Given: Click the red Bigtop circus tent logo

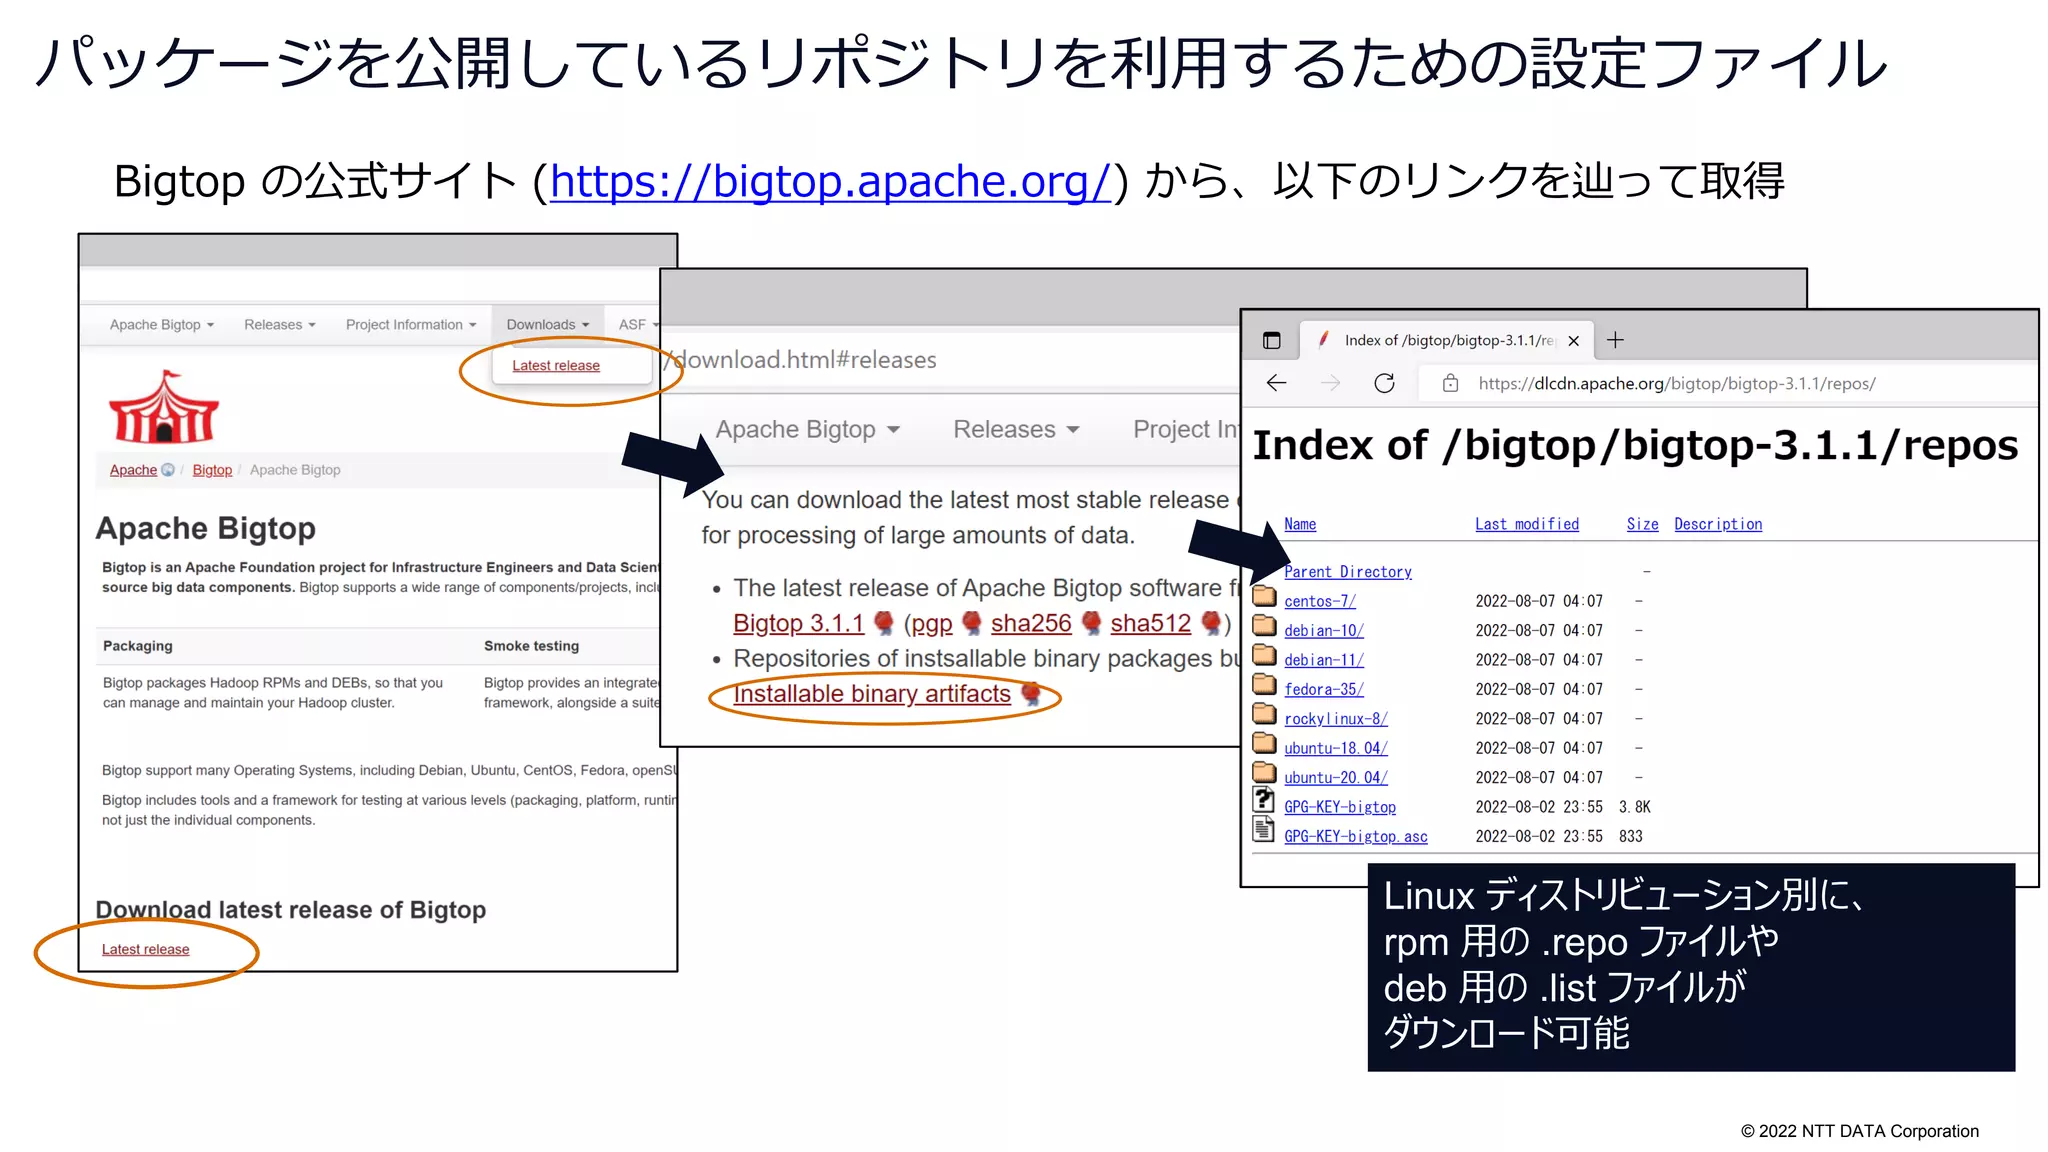Looking at the screenshot, I should tap(163, 407).
